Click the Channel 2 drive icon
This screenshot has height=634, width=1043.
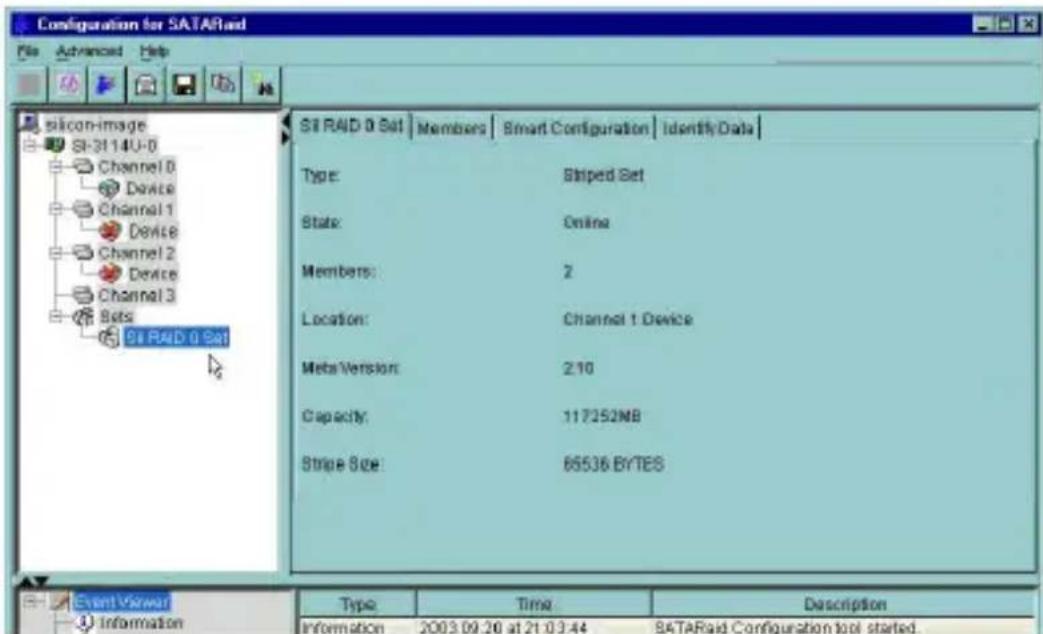coord(82,253)
